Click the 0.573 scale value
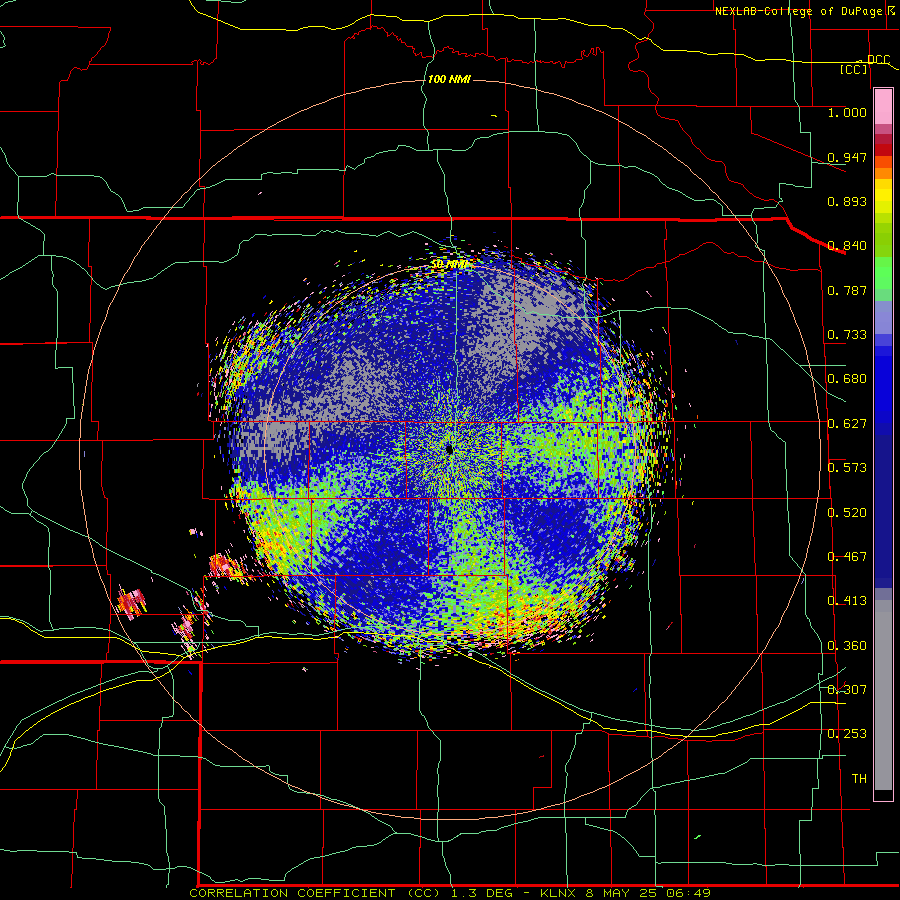 pyautogui.click(x=847, y=468)
